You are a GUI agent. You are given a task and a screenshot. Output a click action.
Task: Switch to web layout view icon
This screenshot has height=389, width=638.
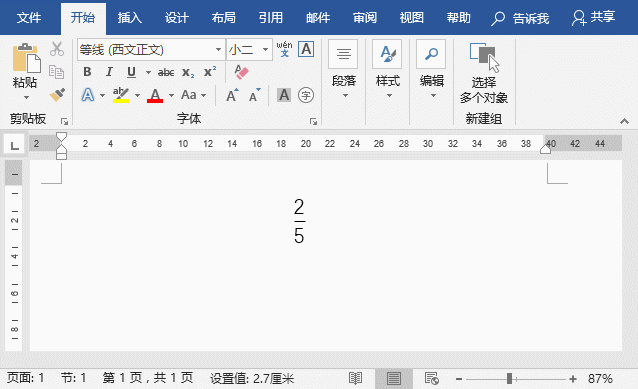(432, 379)
